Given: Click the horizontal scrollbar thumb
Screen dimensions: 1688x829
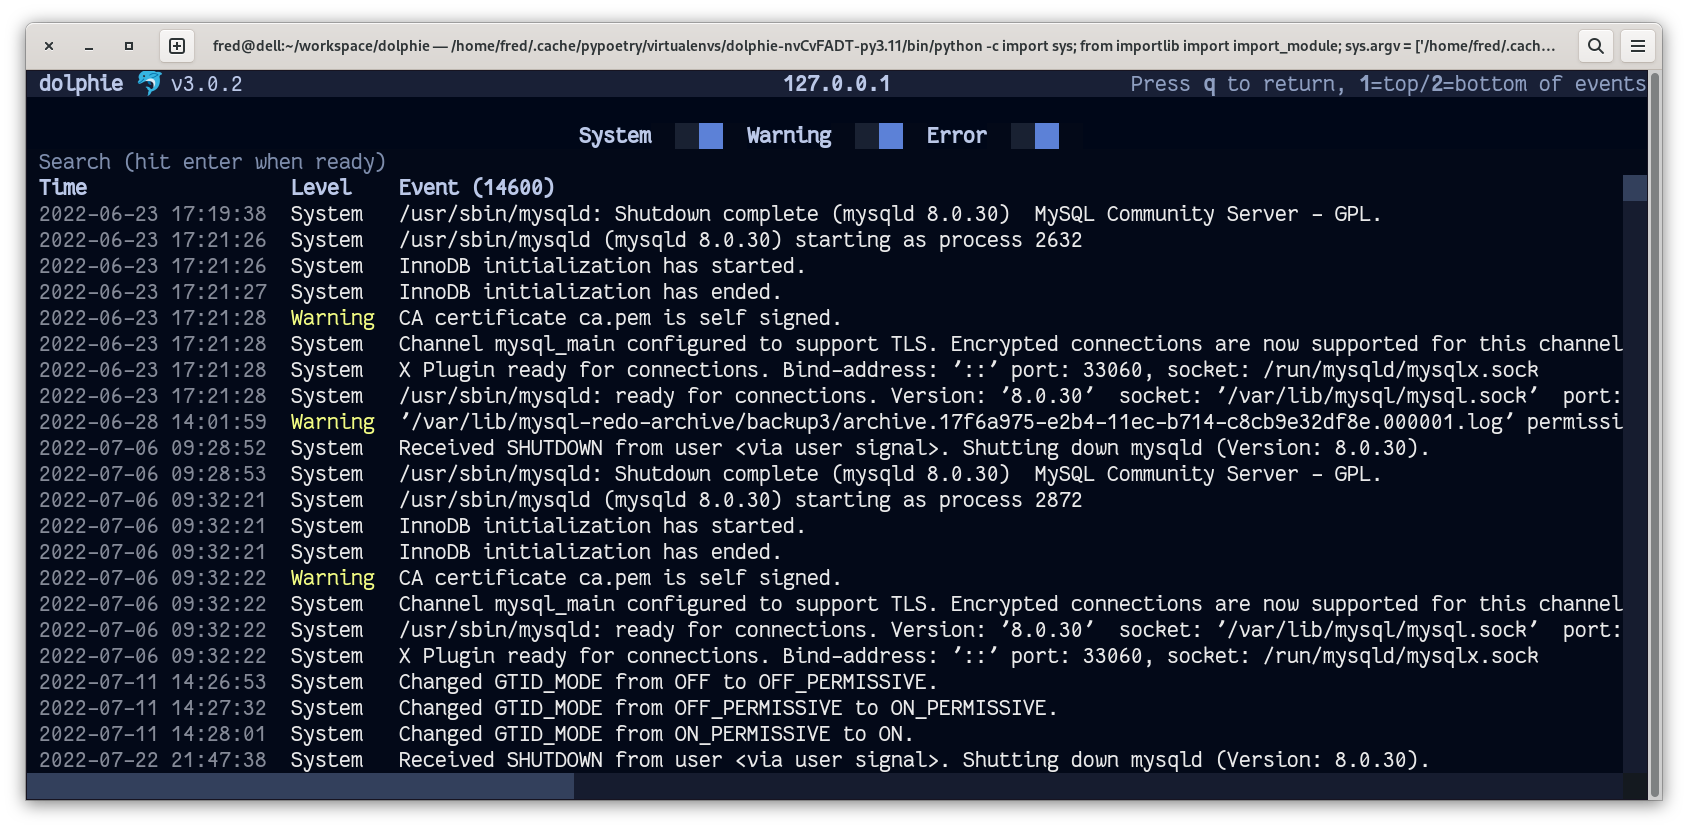Looking at the screenshot, I should 300,787.
